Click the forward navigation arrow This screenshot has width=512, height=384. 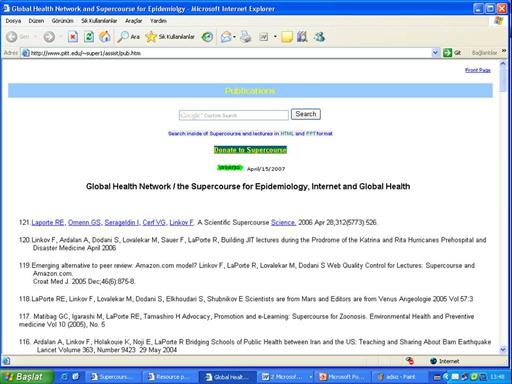(x=49, y=37)
